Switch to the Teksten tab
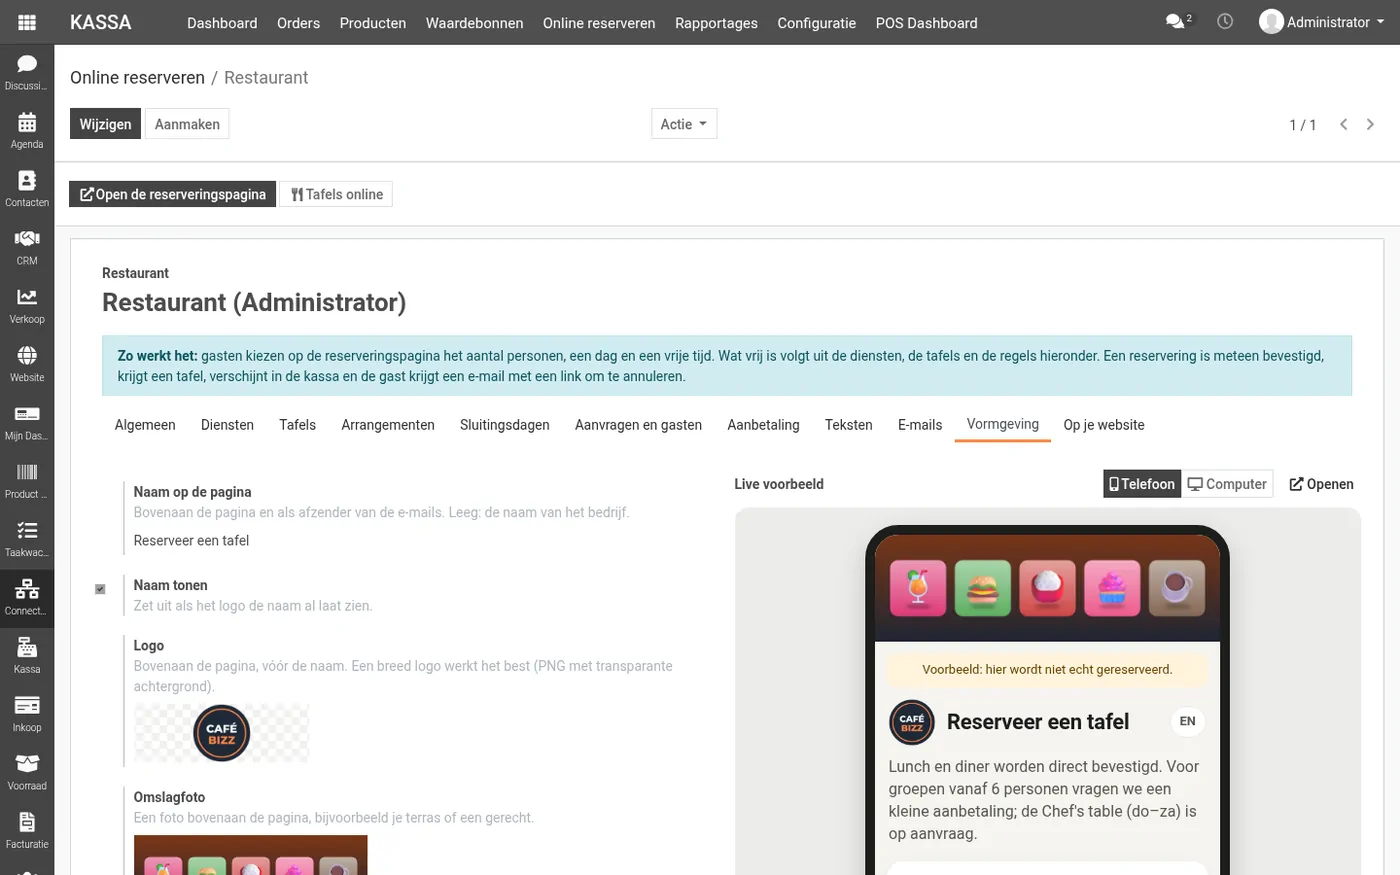The height and width of the screenshot is (875, 1400). tap(849, 425)
